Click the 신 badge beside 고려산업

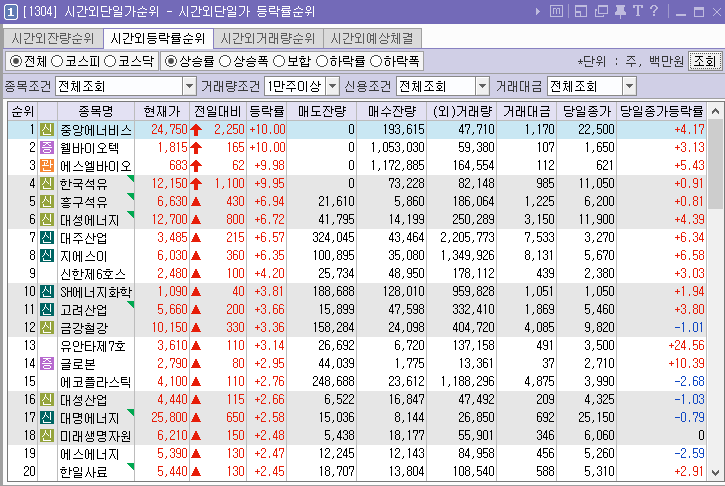(x=47, y=310)
